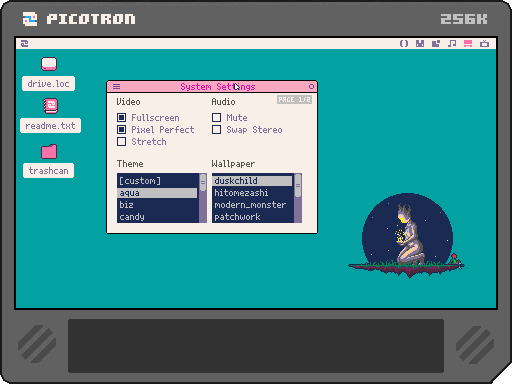Select the modern_monster wallpaper entry
Image resolution: width=512 pixels, height=384 pixels.
tap(252, 205)
